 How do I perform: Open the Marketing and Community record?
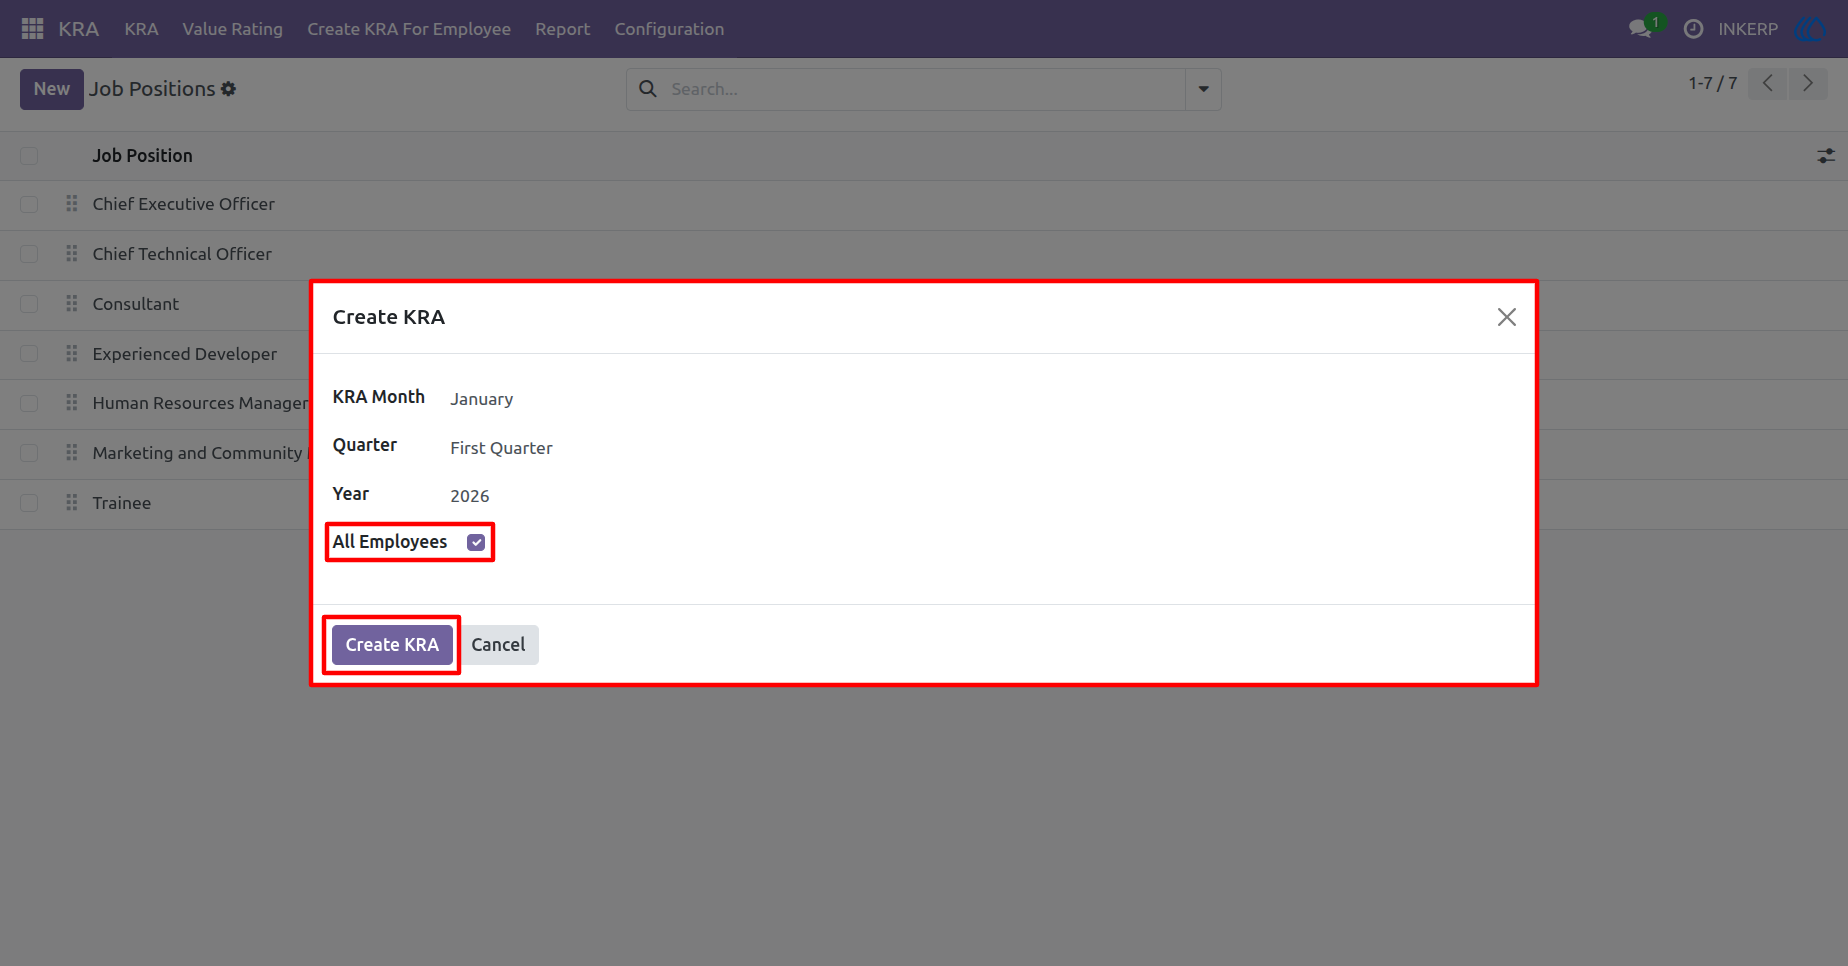pyautogui.click(x=200, y=453)
